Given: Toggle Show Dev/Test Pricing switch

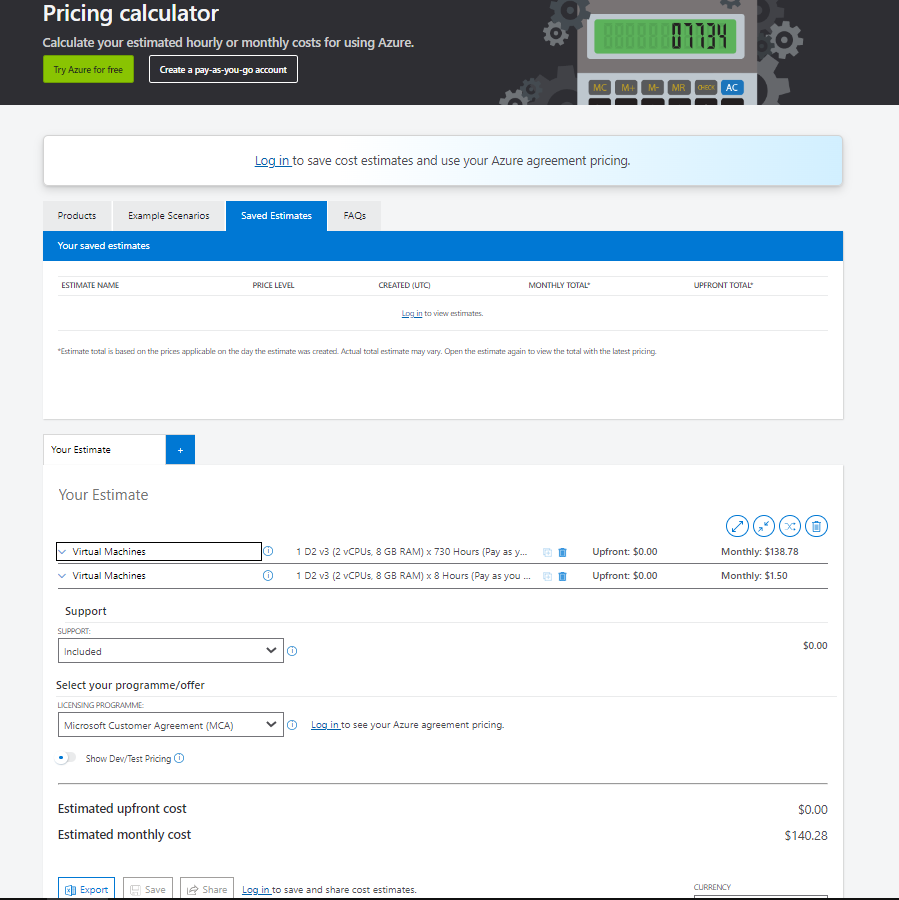Looking at the screenshot, I should 67,758.
